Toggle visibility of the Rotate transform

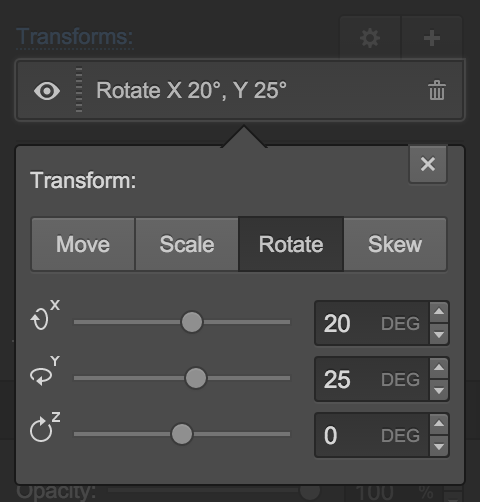coord(47,91)
